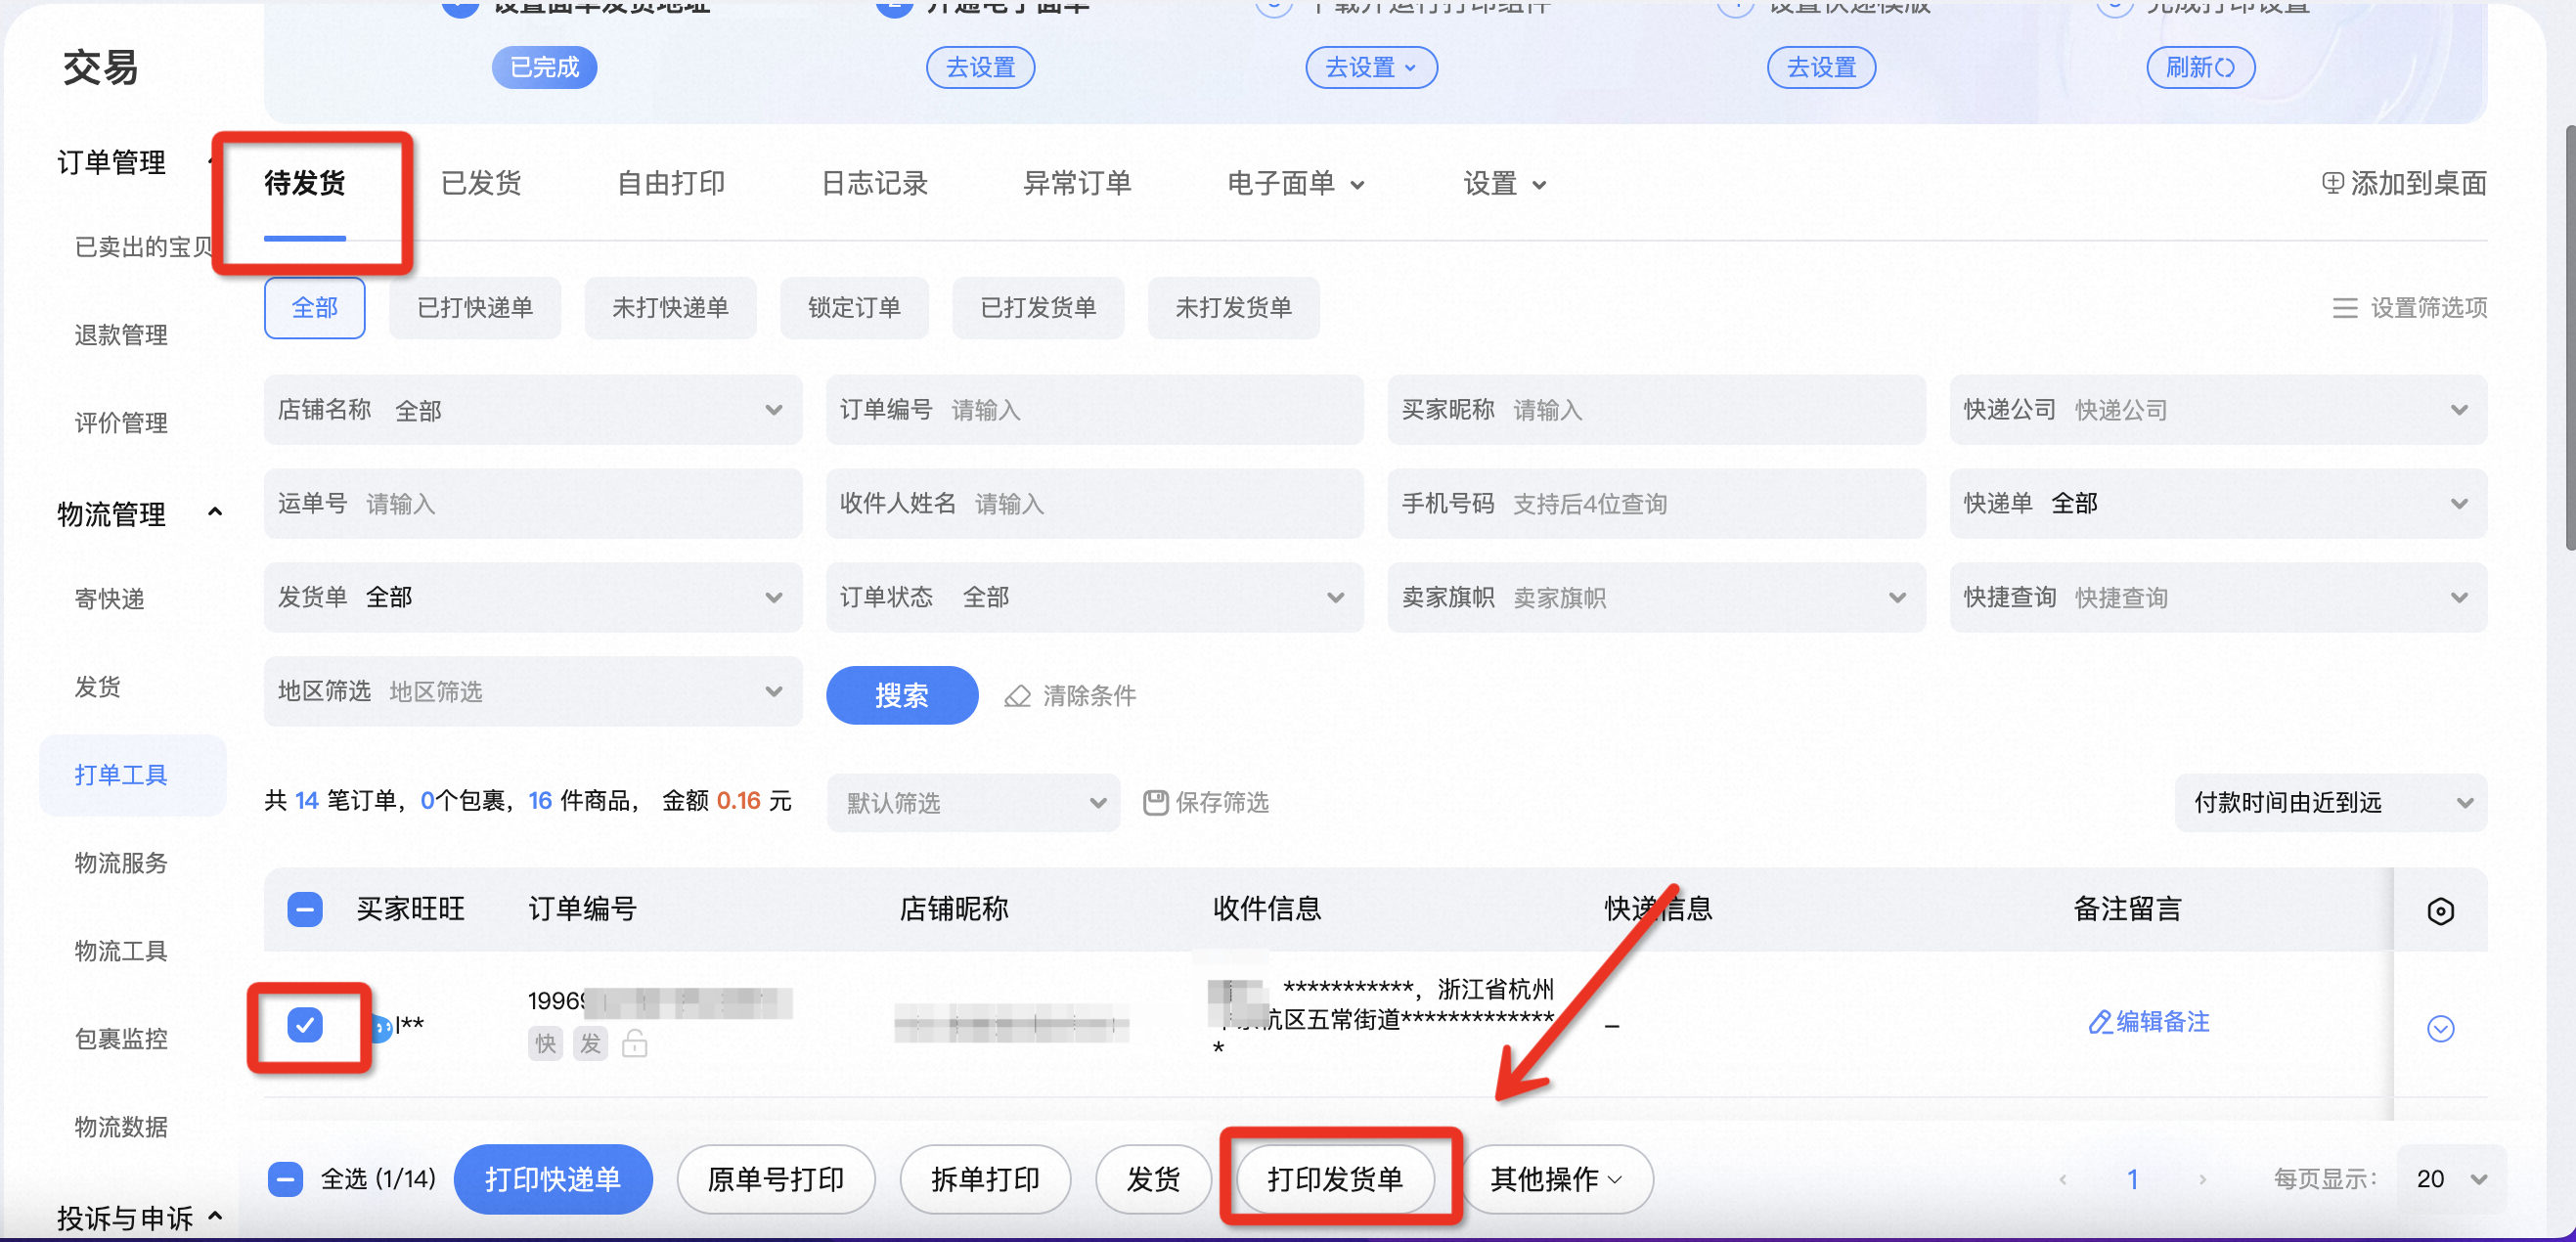This screenshot has width=2576, height=1242.
Task: Open the 快递公司 dropdown
Action: coord(2218,410)
